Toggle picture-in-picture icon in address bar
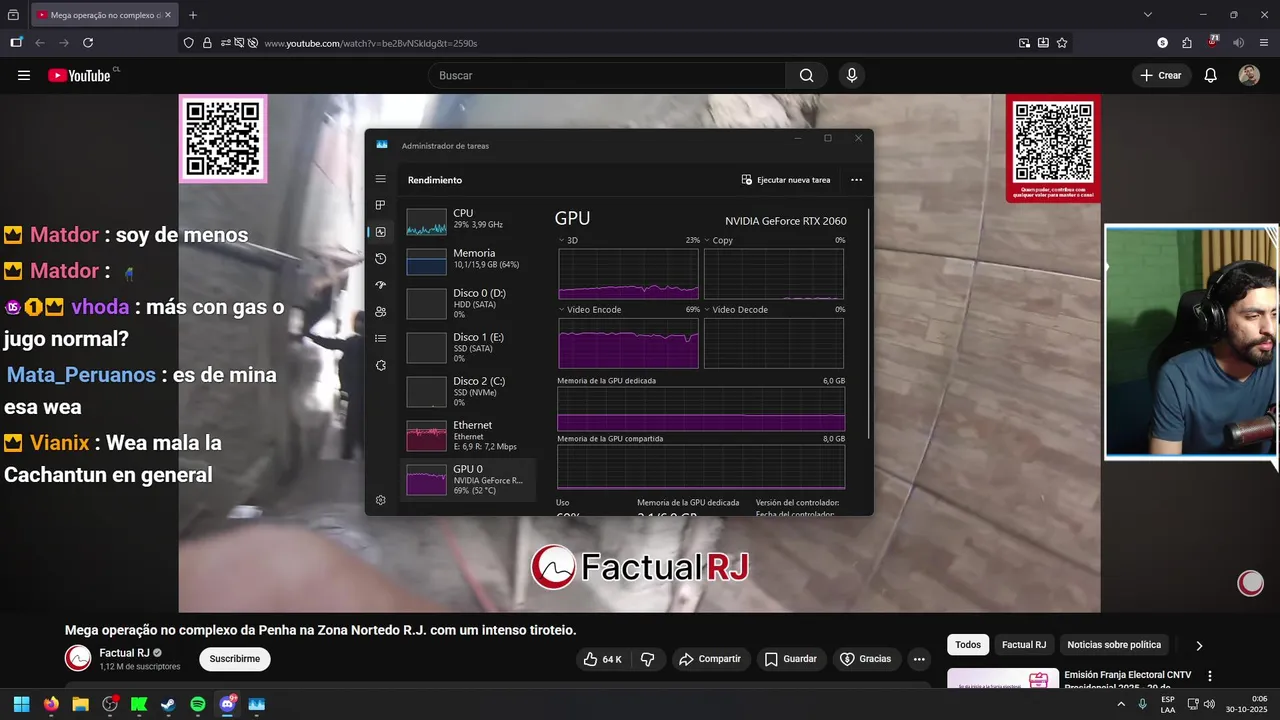 pos(1024,43)
